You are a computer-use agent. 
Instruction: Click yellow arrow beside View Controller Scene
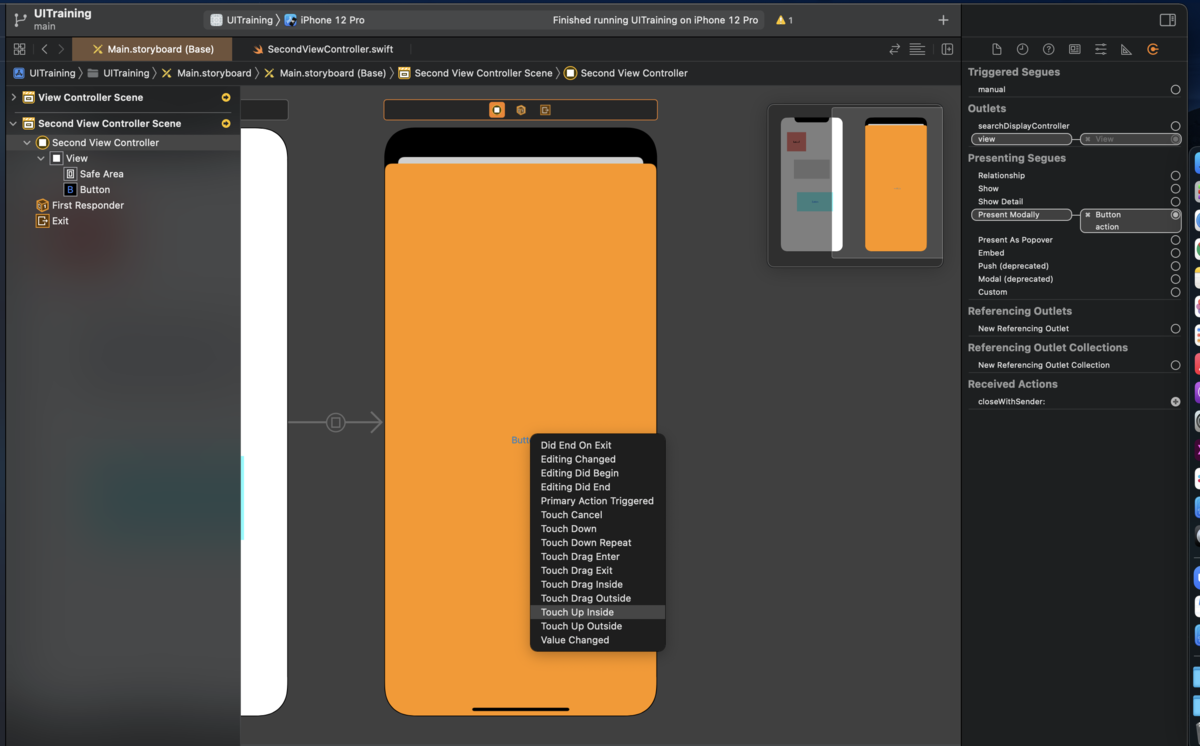[x=226, y=97]
